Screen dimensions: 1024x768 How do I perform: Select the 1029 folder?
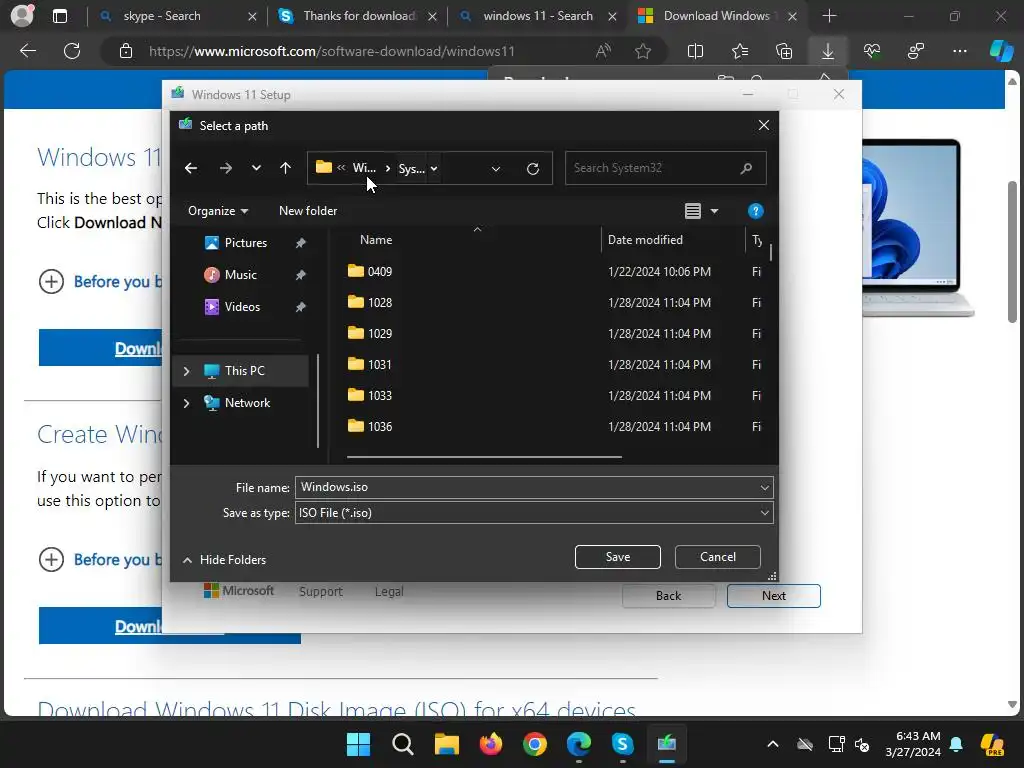[379, 334]
